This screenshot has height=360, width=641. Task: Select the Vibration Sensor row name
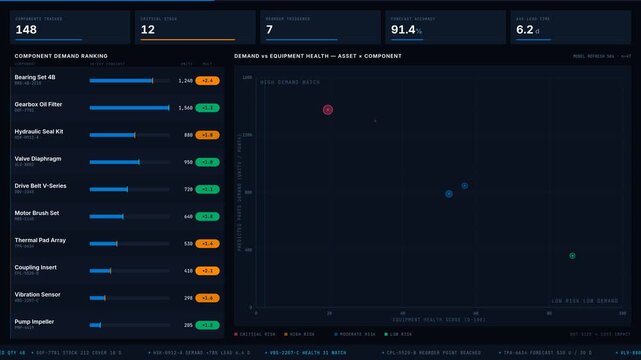(x=37, y=295)
